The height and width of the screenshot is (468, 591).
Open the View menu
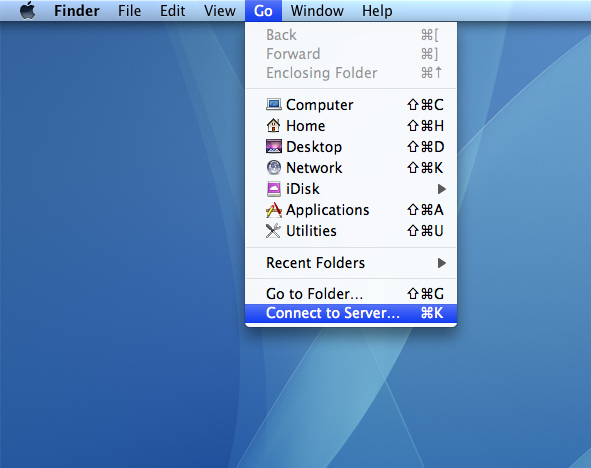pyautogui.click(x=220, y=11)
